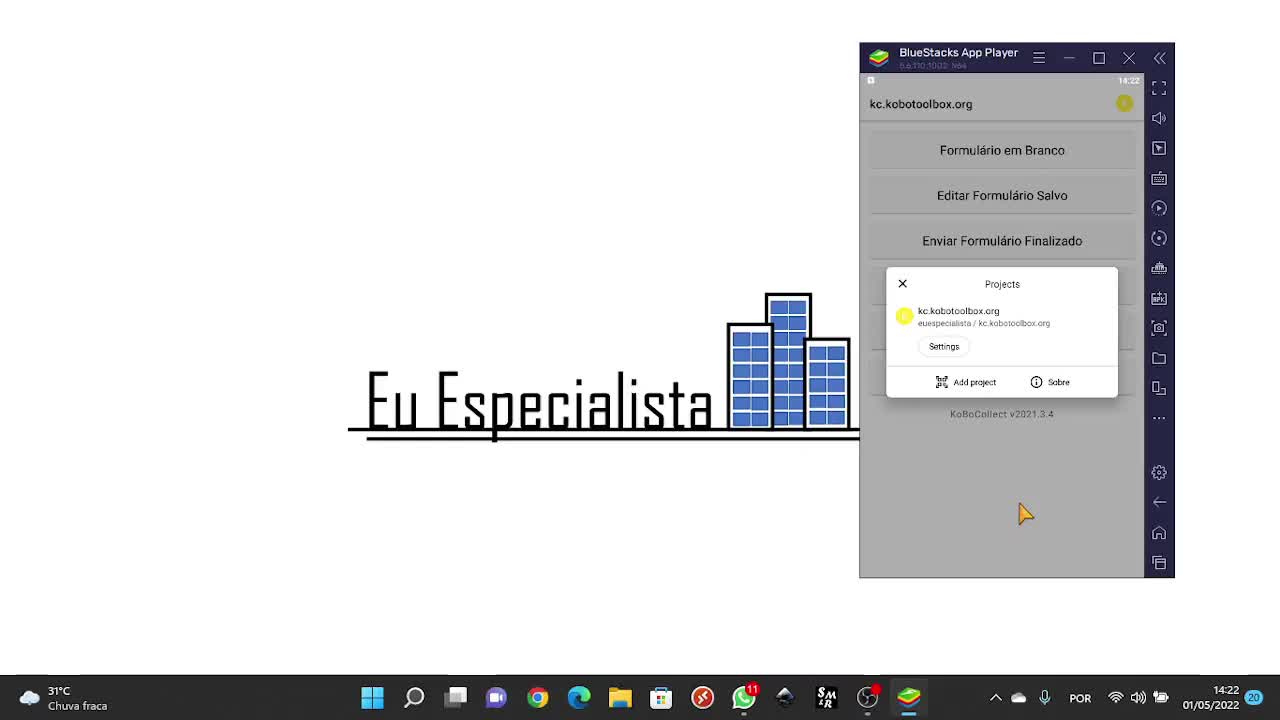Click the microphone tray icon
The image size is (1280, 720).
pyautogui.click(x=1045, y=698)
